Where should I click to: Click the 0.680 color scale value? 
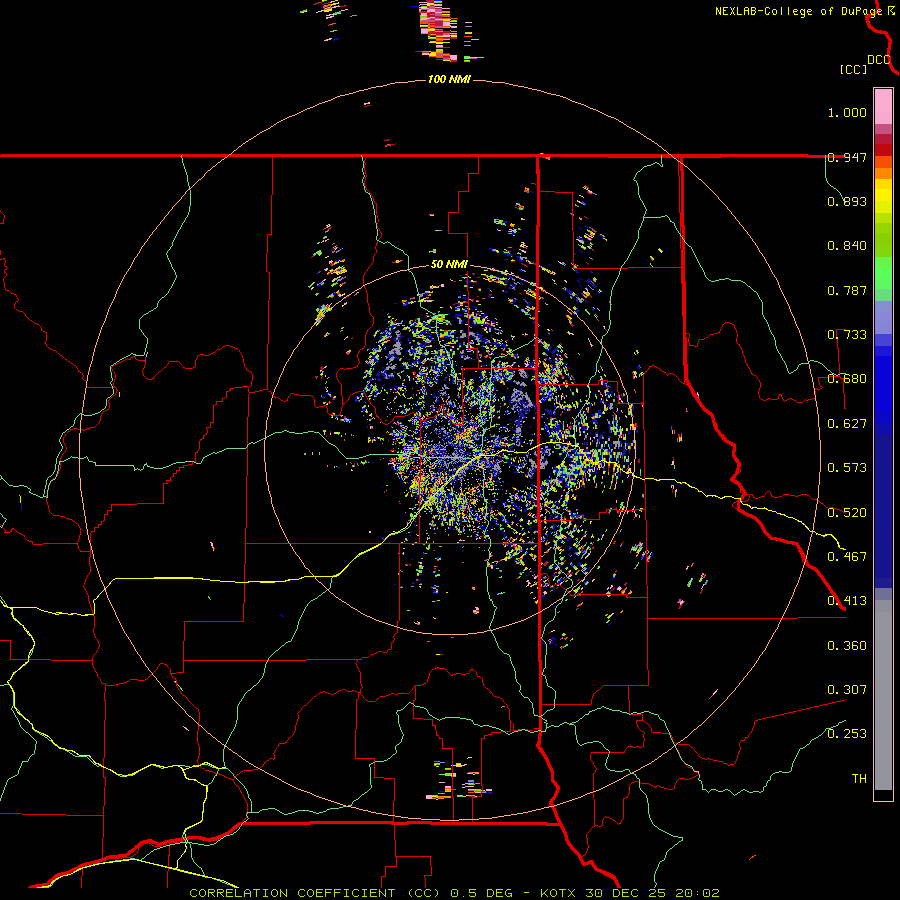click(x=847, y=379)
